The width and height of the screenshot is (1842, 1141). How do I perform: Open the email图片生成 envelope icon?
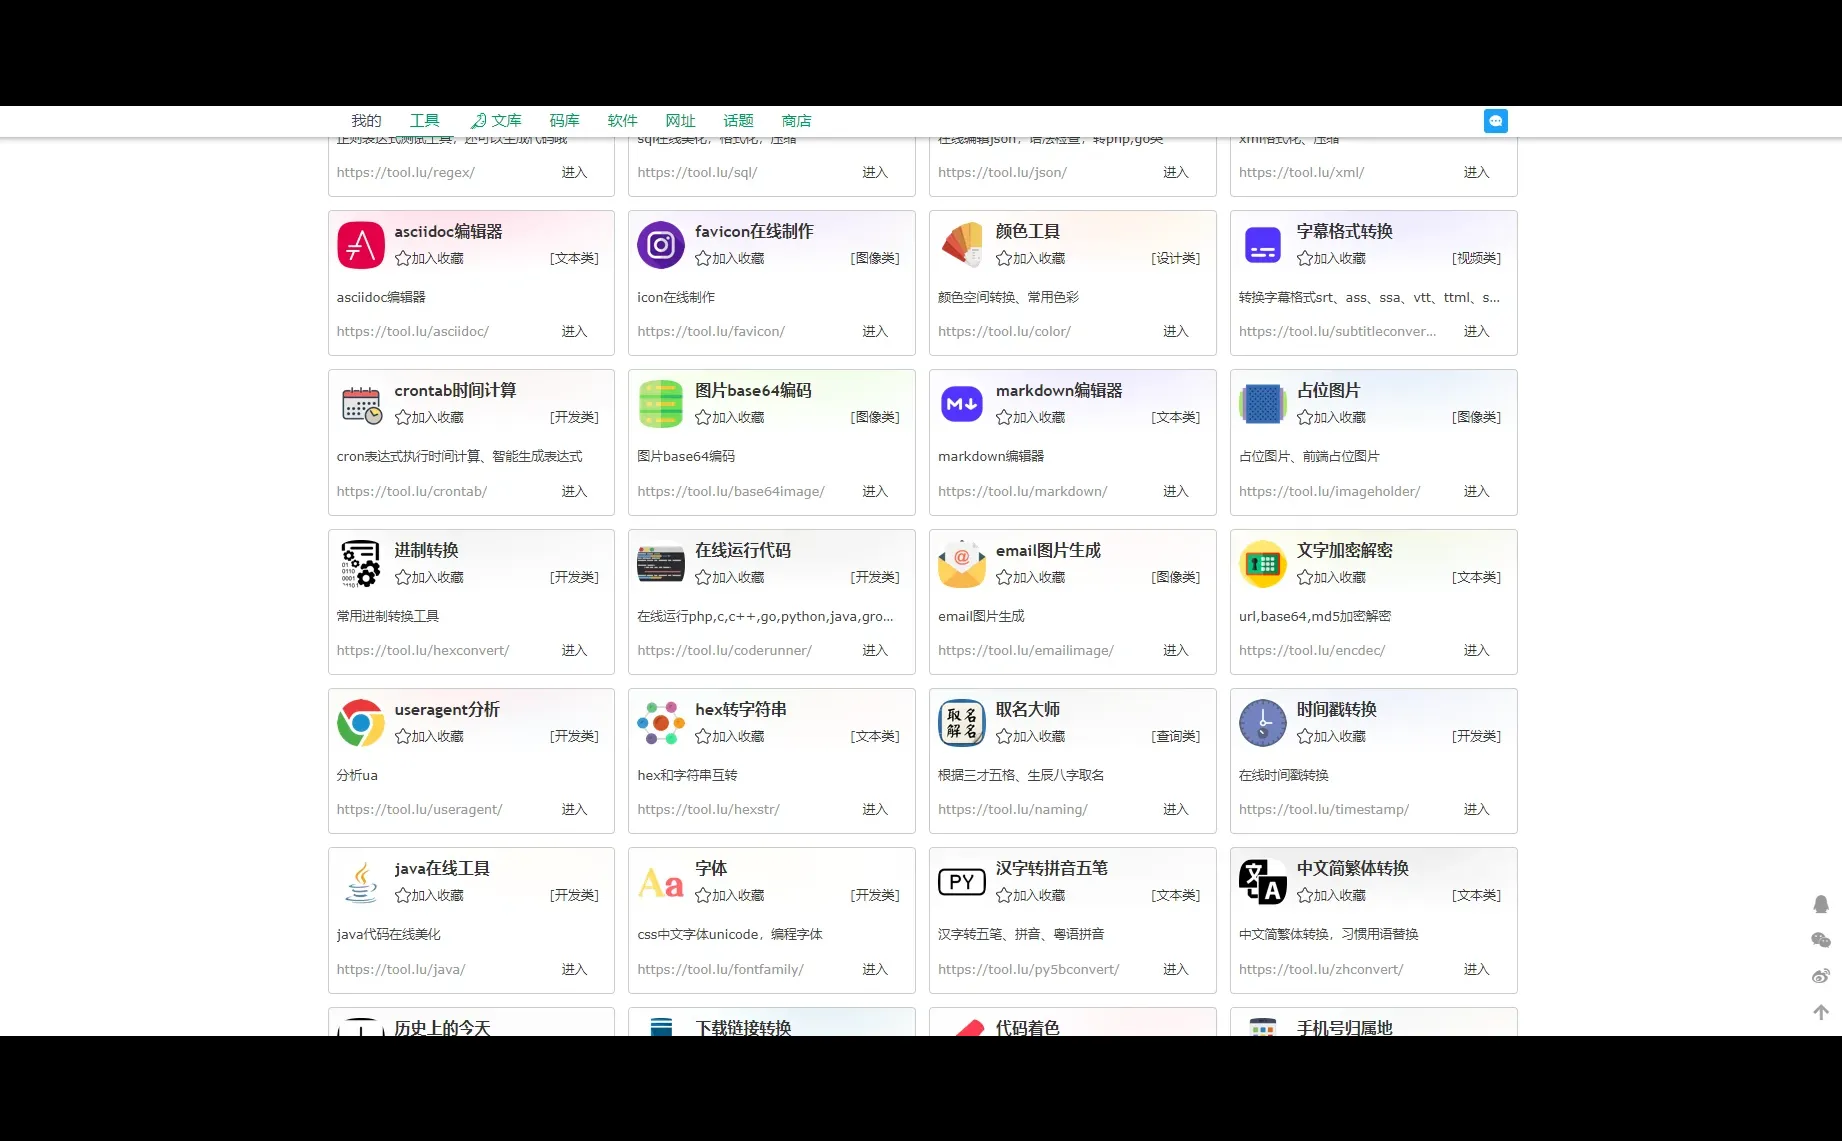tap(962, 564)
